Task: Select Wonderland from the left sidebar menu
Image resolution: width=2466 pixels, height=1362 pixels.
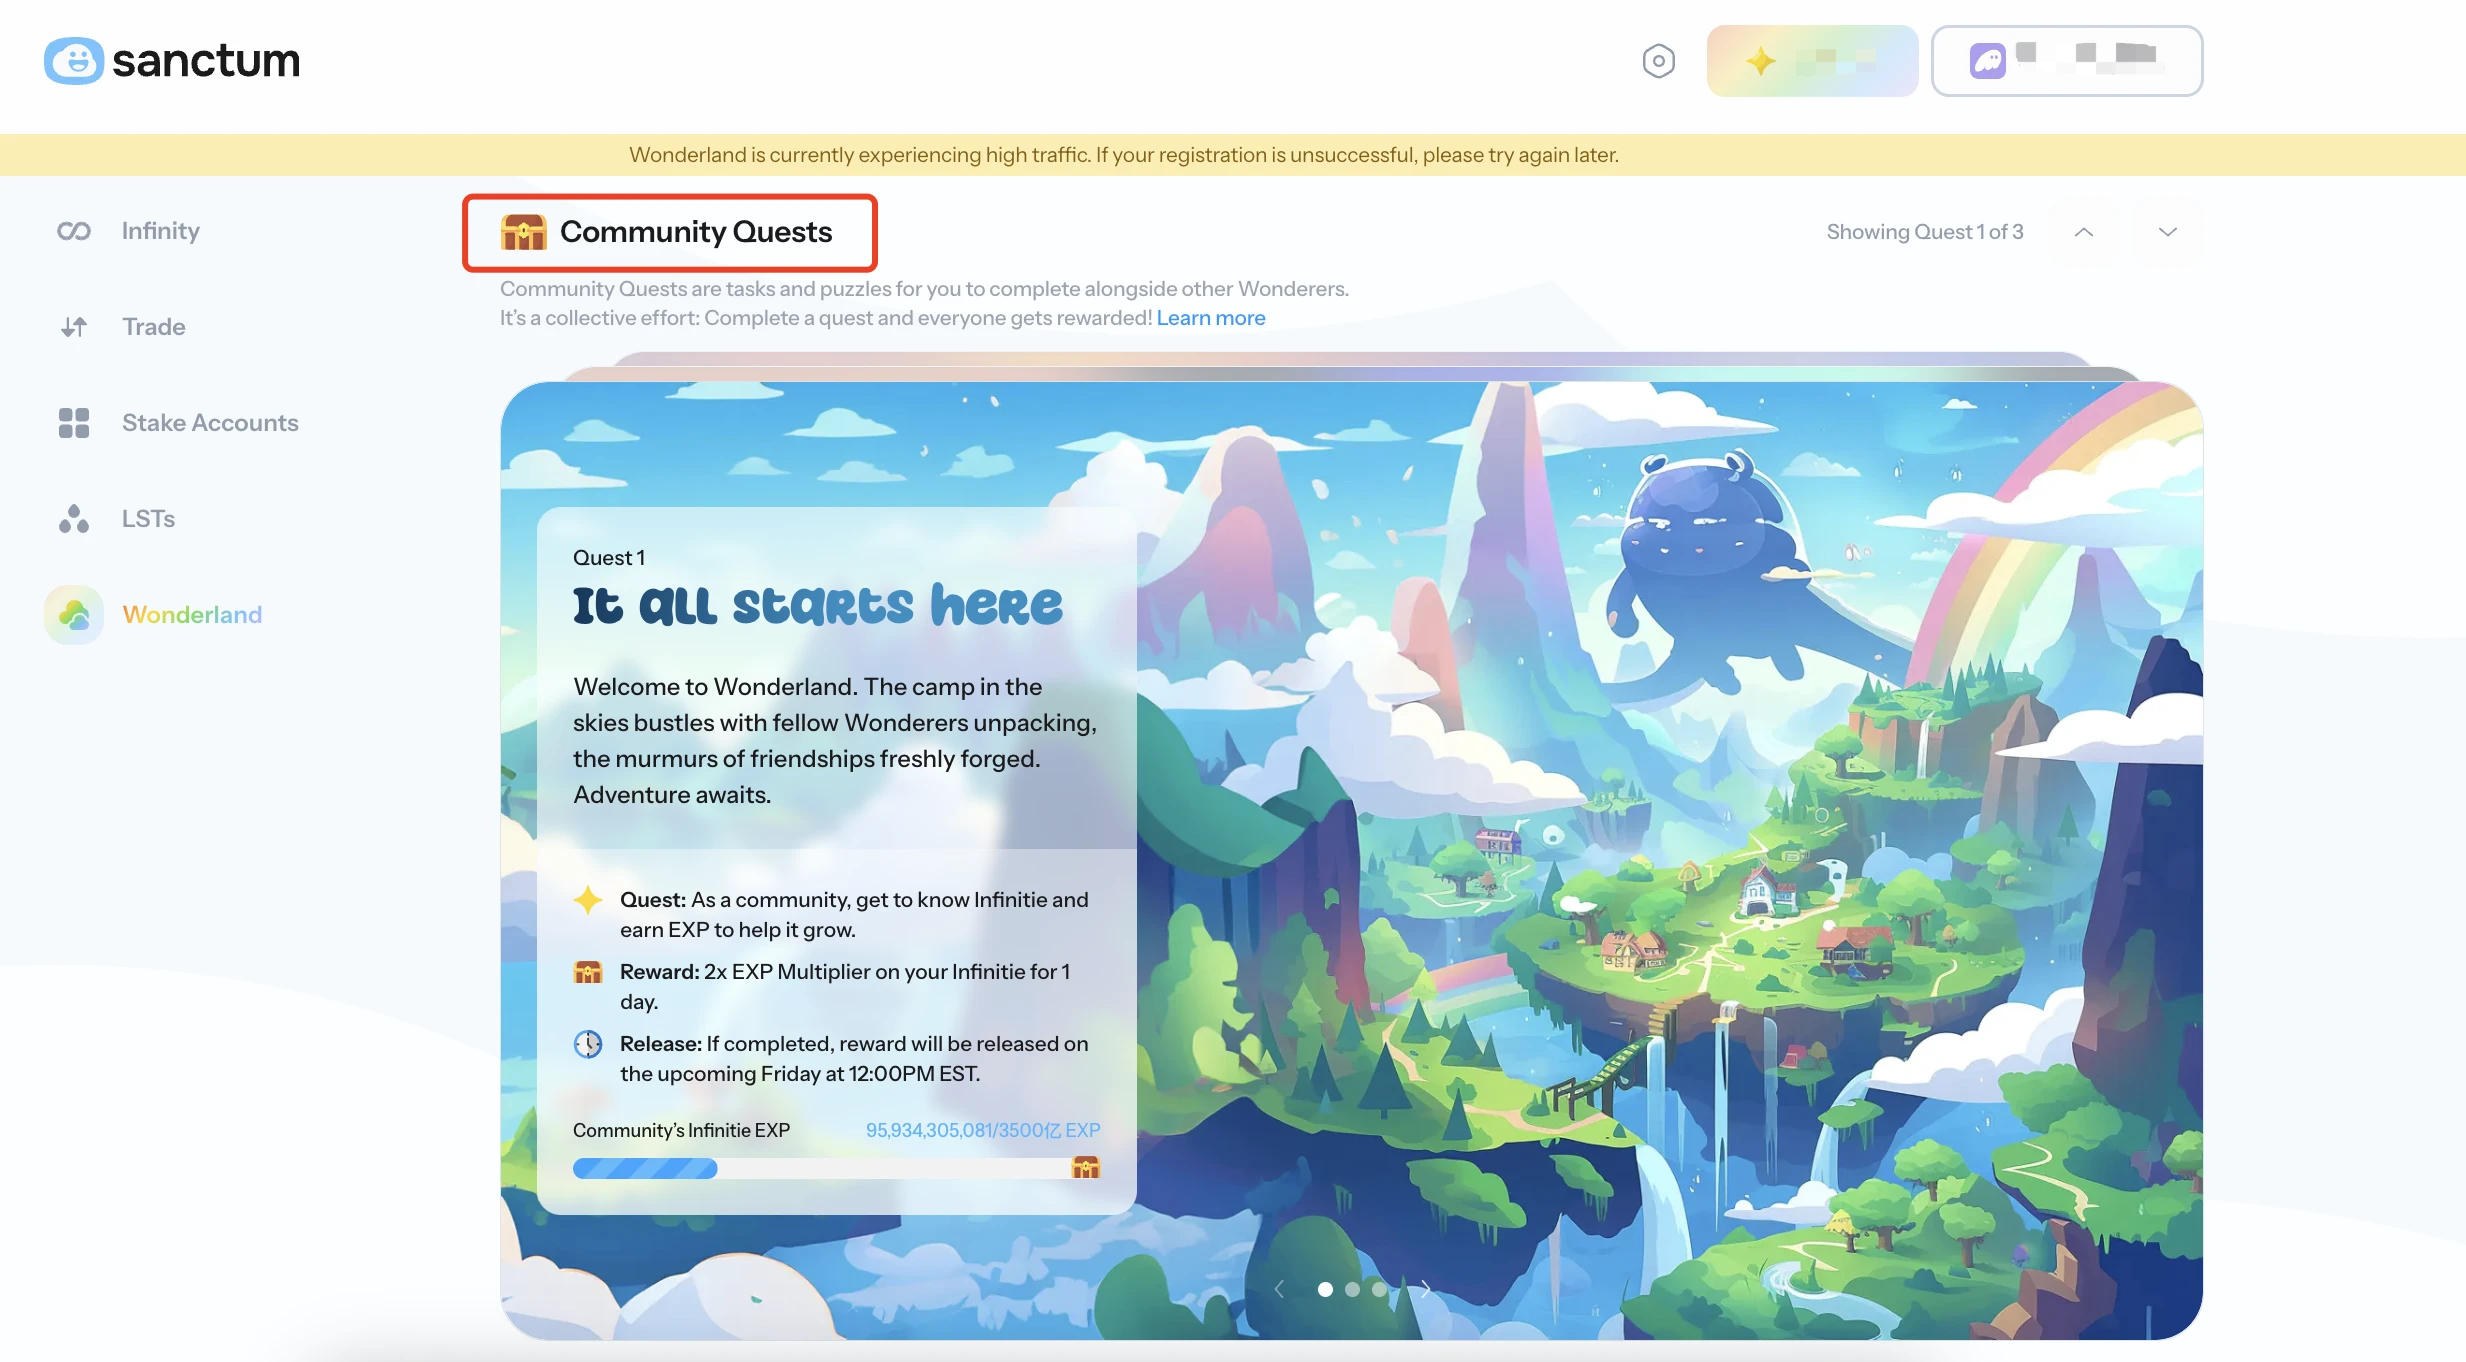Action: [191, 612]
